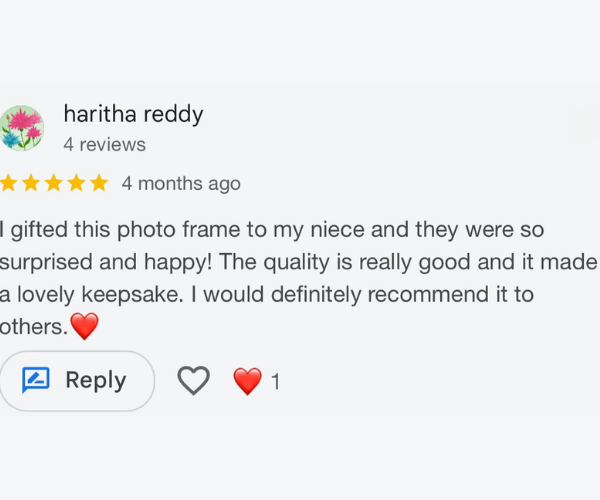View the reviewer's 4 reviews
The height and width of the screenshot is (500, 600).
[104, 145]
